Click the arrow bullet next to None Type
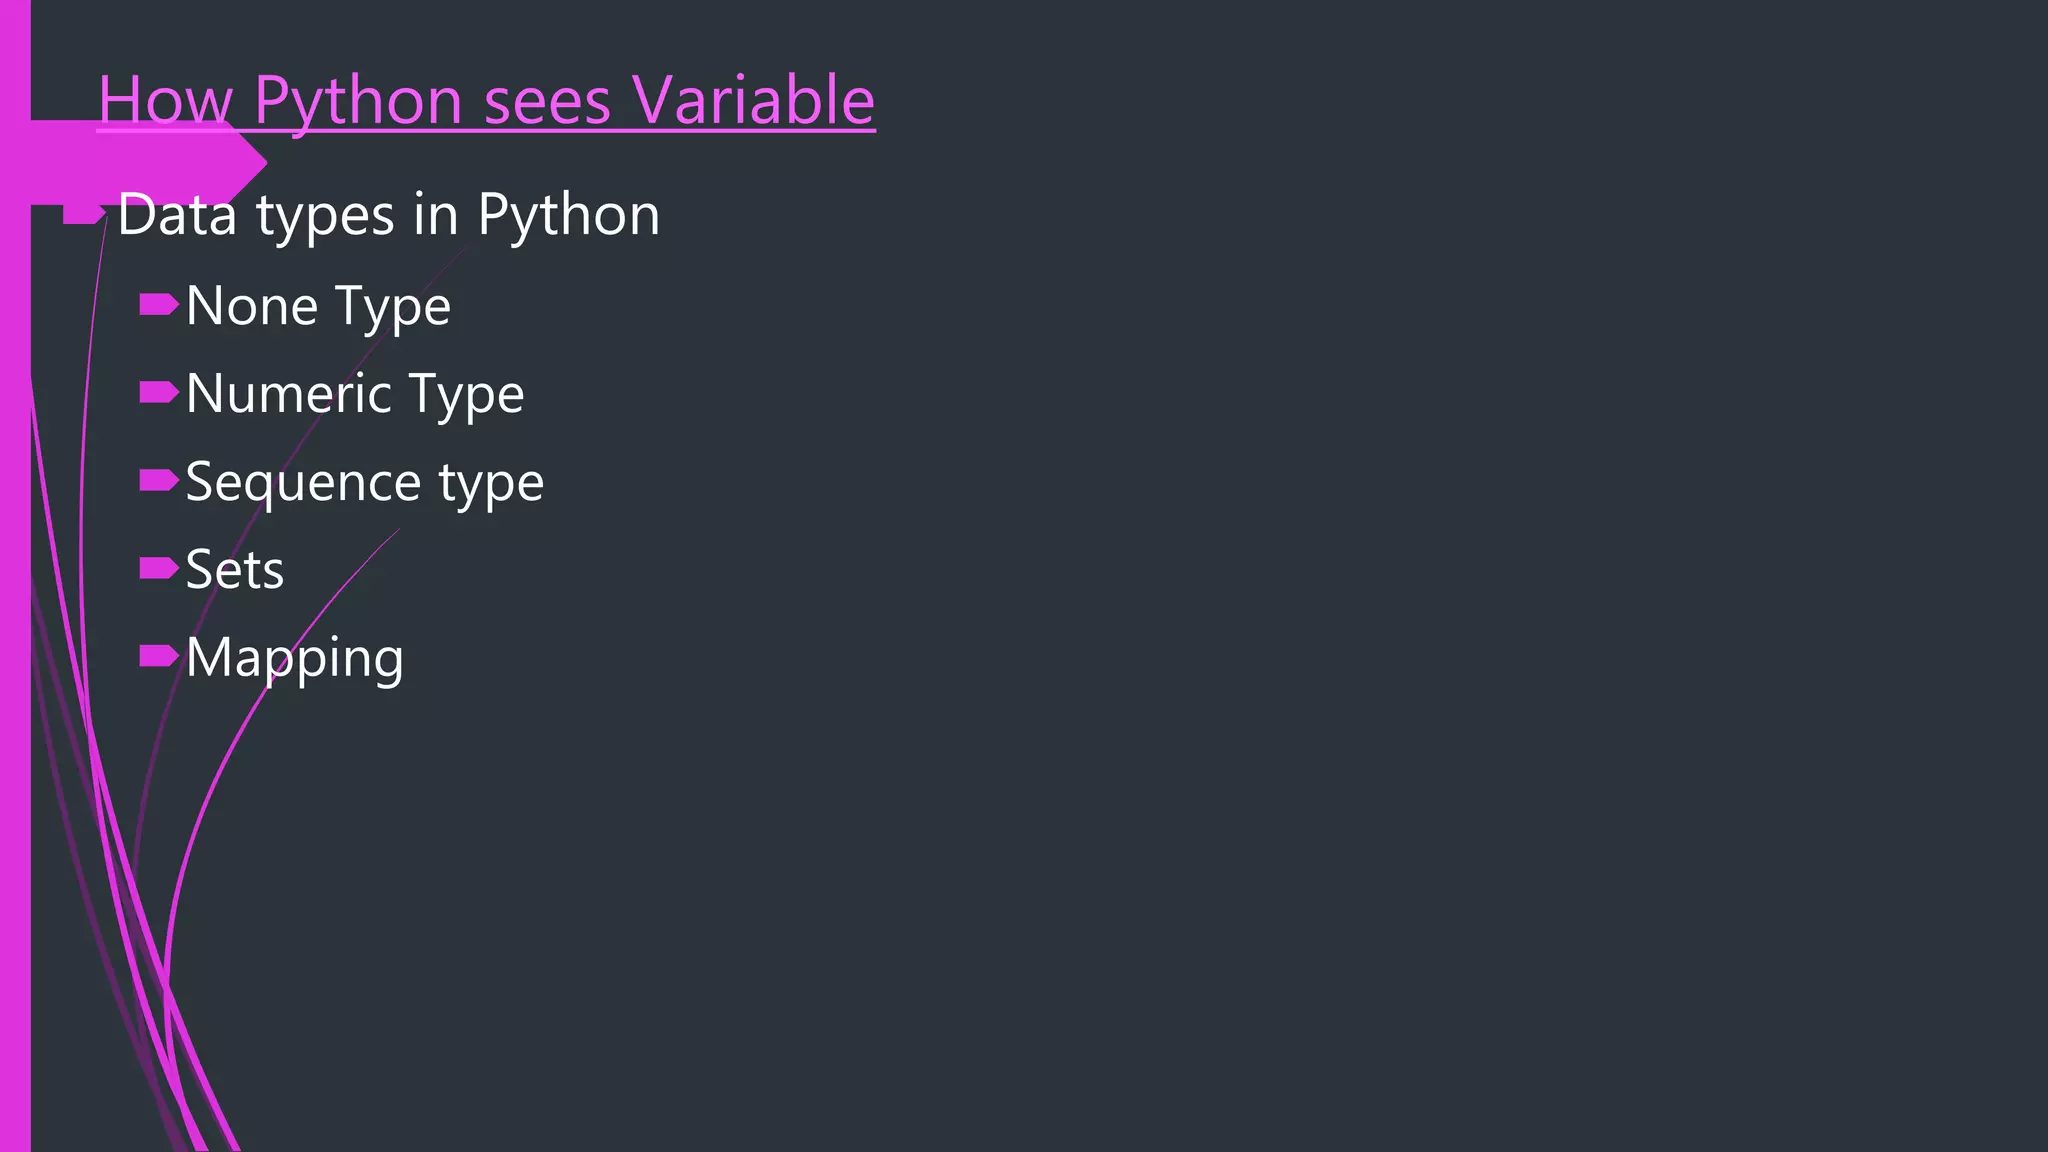The image size is (2048, 1152). (x=158, y=304)
